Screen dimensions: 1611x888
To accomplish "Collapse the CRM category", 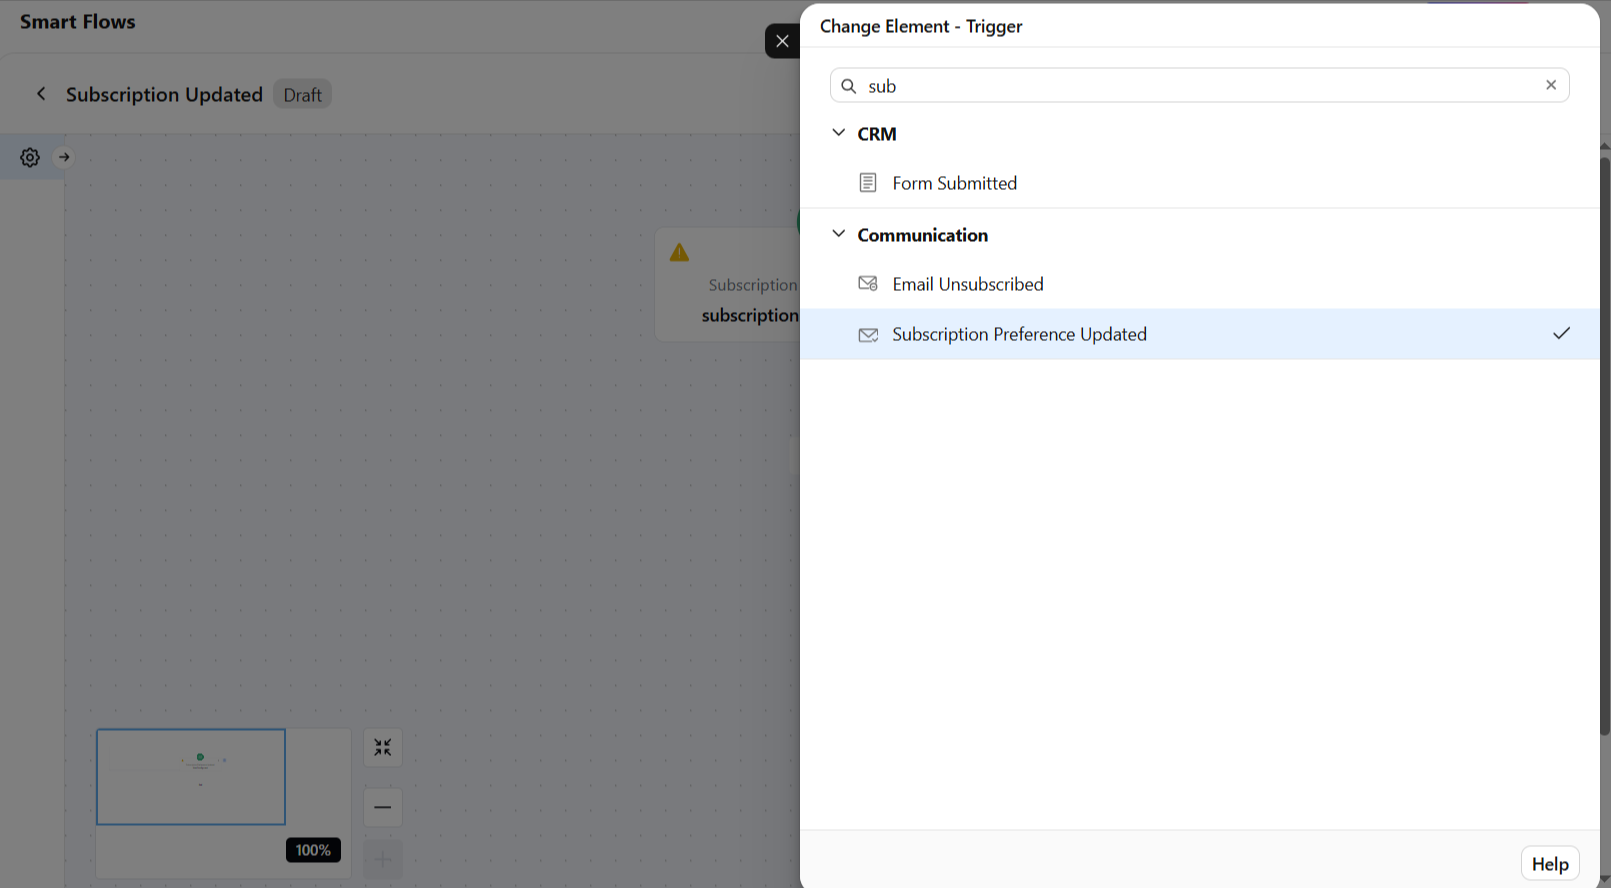I will click(x=838, y=133).
